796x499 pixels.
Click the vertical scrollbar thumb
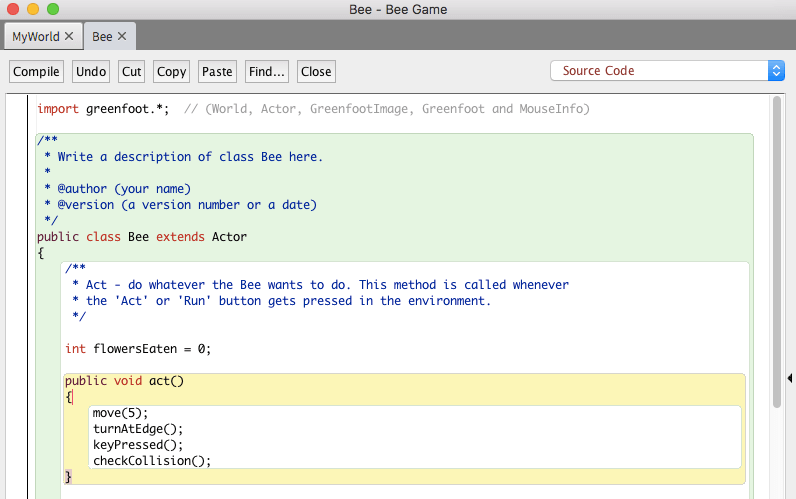point(777,252)
